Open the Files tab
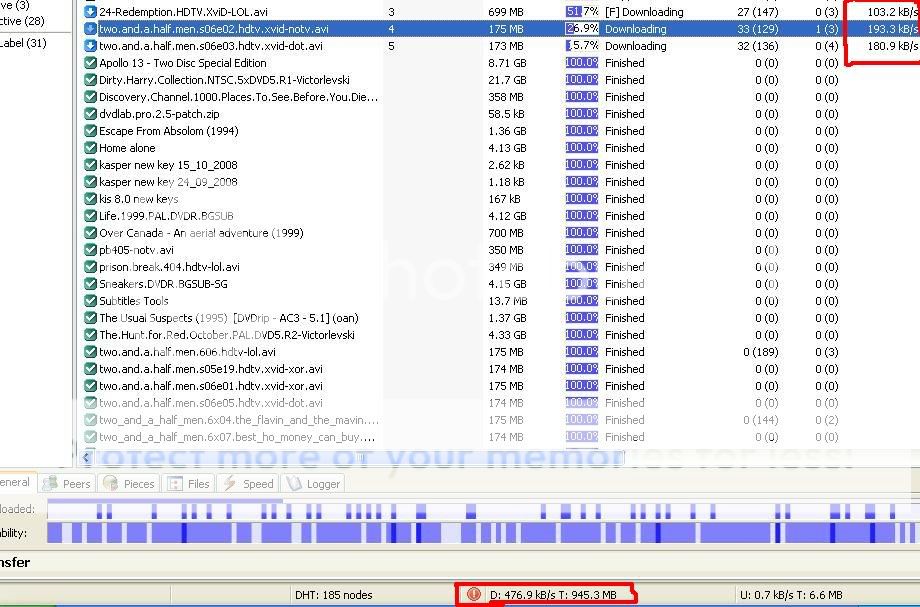 pyautogui.click(x=189, y=484)
